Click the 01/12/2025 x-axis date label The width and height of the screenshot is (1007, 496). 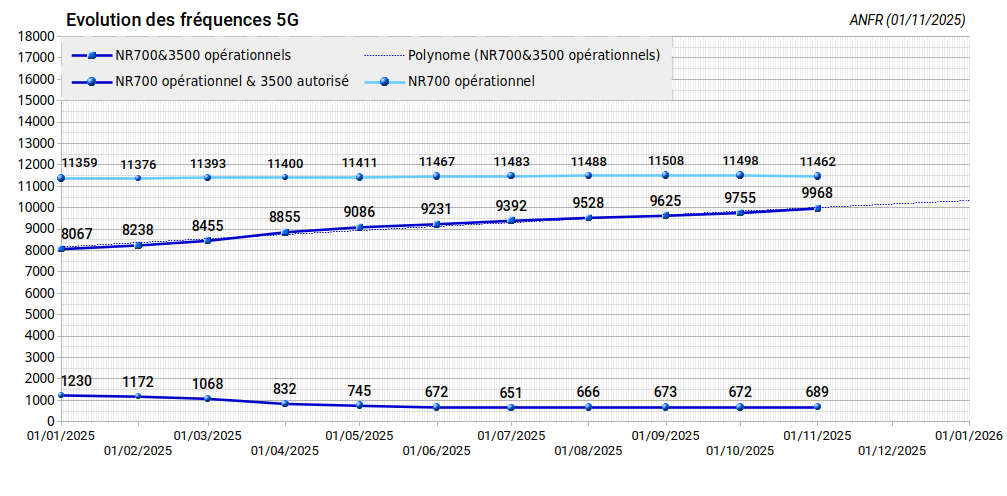click(x=892, y=451)
